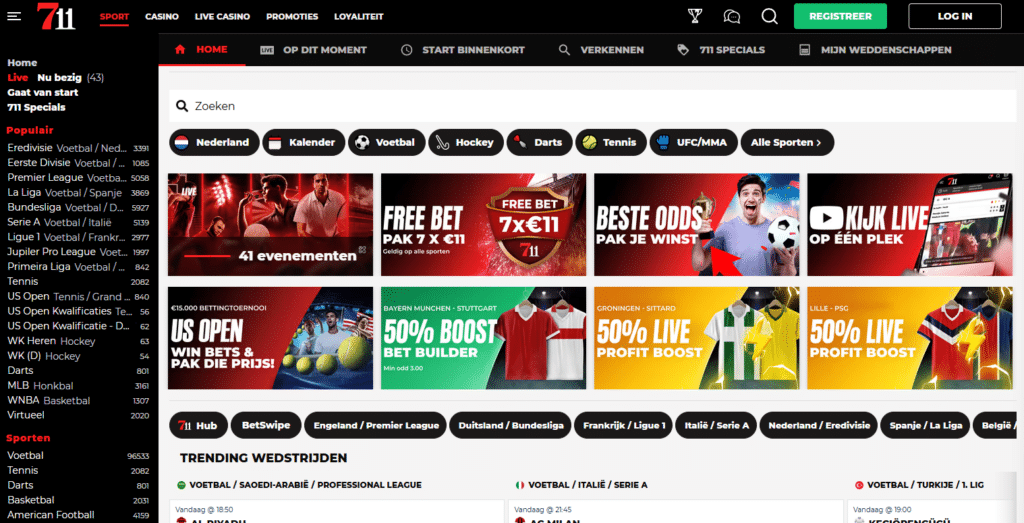1024x523 pixels.
Task: Click the header search magnifier icon
Action: [769, 16]
